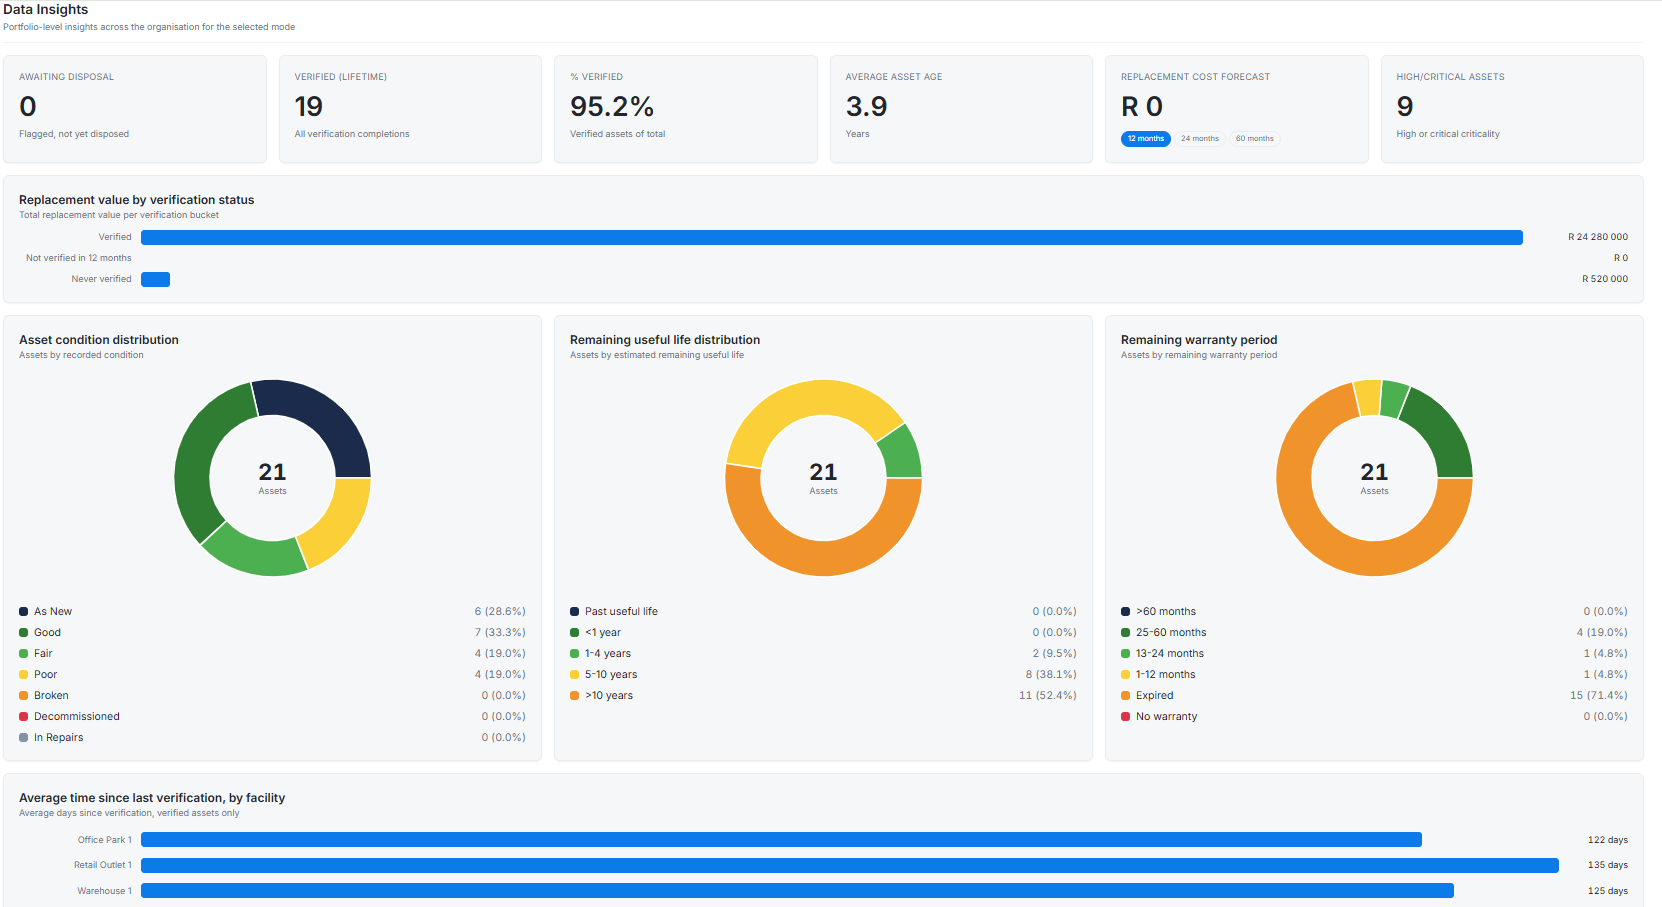Select the 13-24 months warranty legend entry

(1374, 653)
